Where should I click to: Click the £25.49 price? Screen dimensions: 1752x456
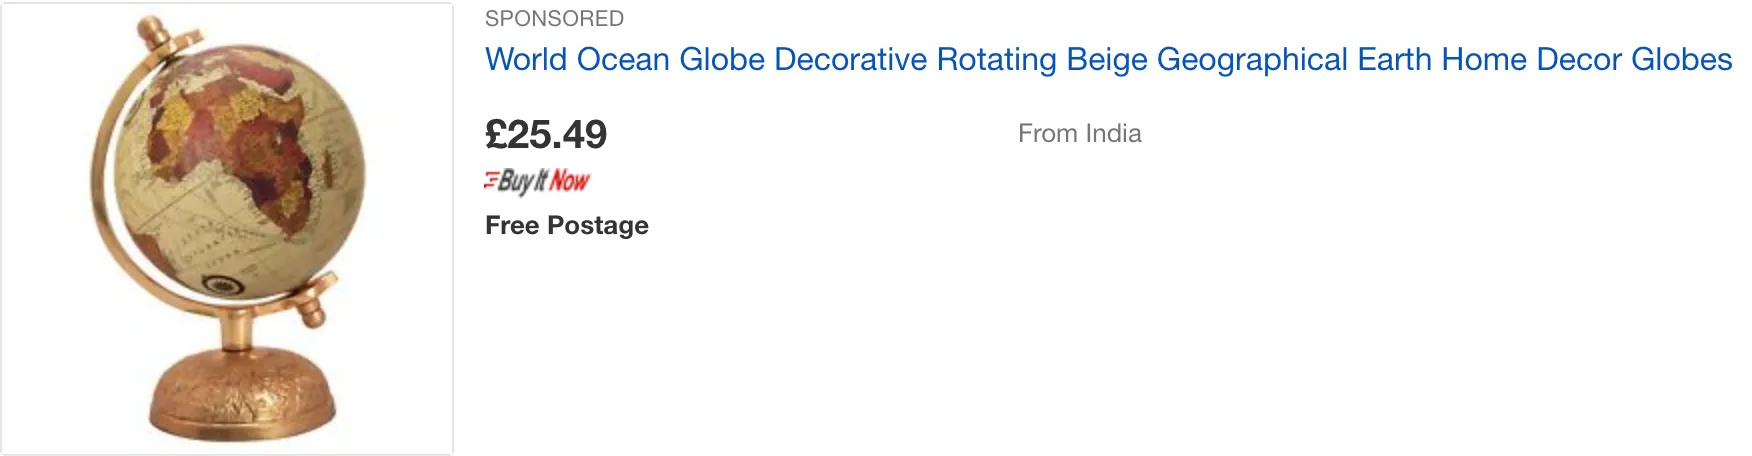pos(546,135)
